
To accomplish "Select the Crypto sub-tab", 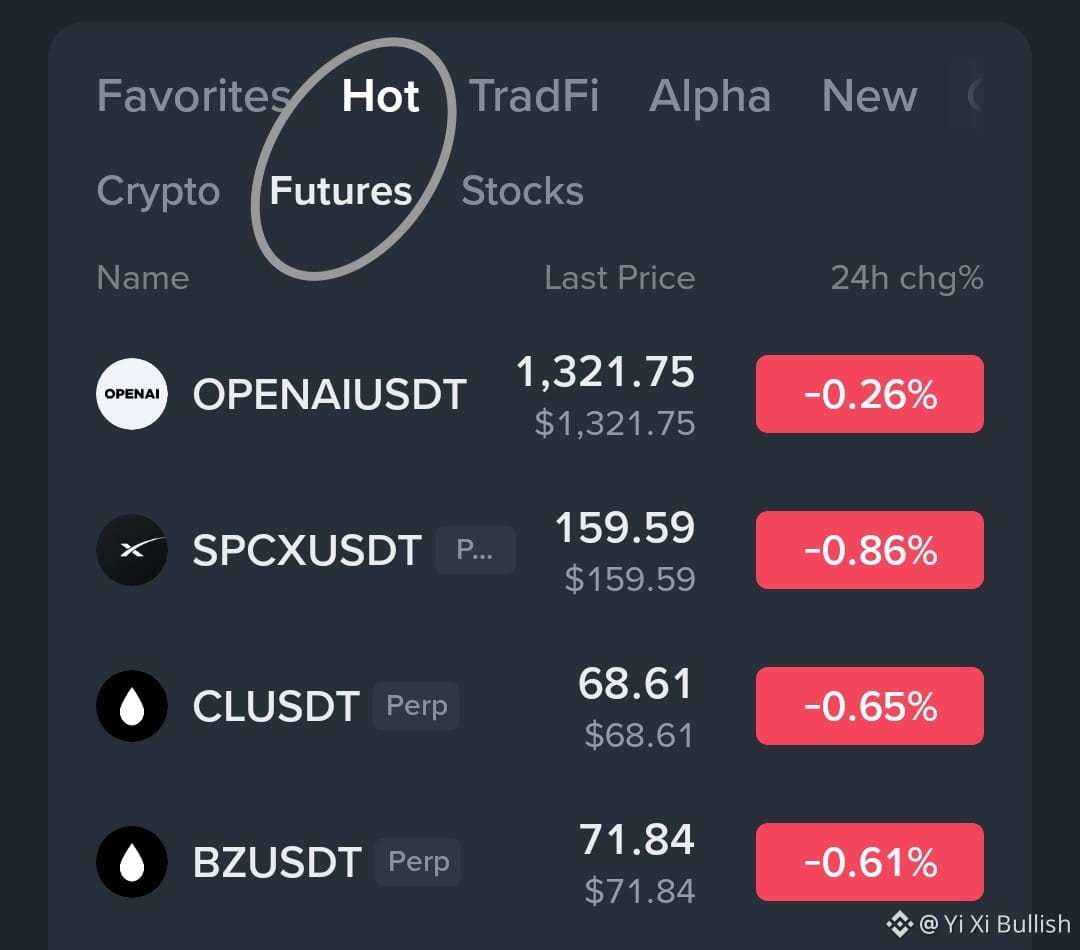I will tap(158, 191).
